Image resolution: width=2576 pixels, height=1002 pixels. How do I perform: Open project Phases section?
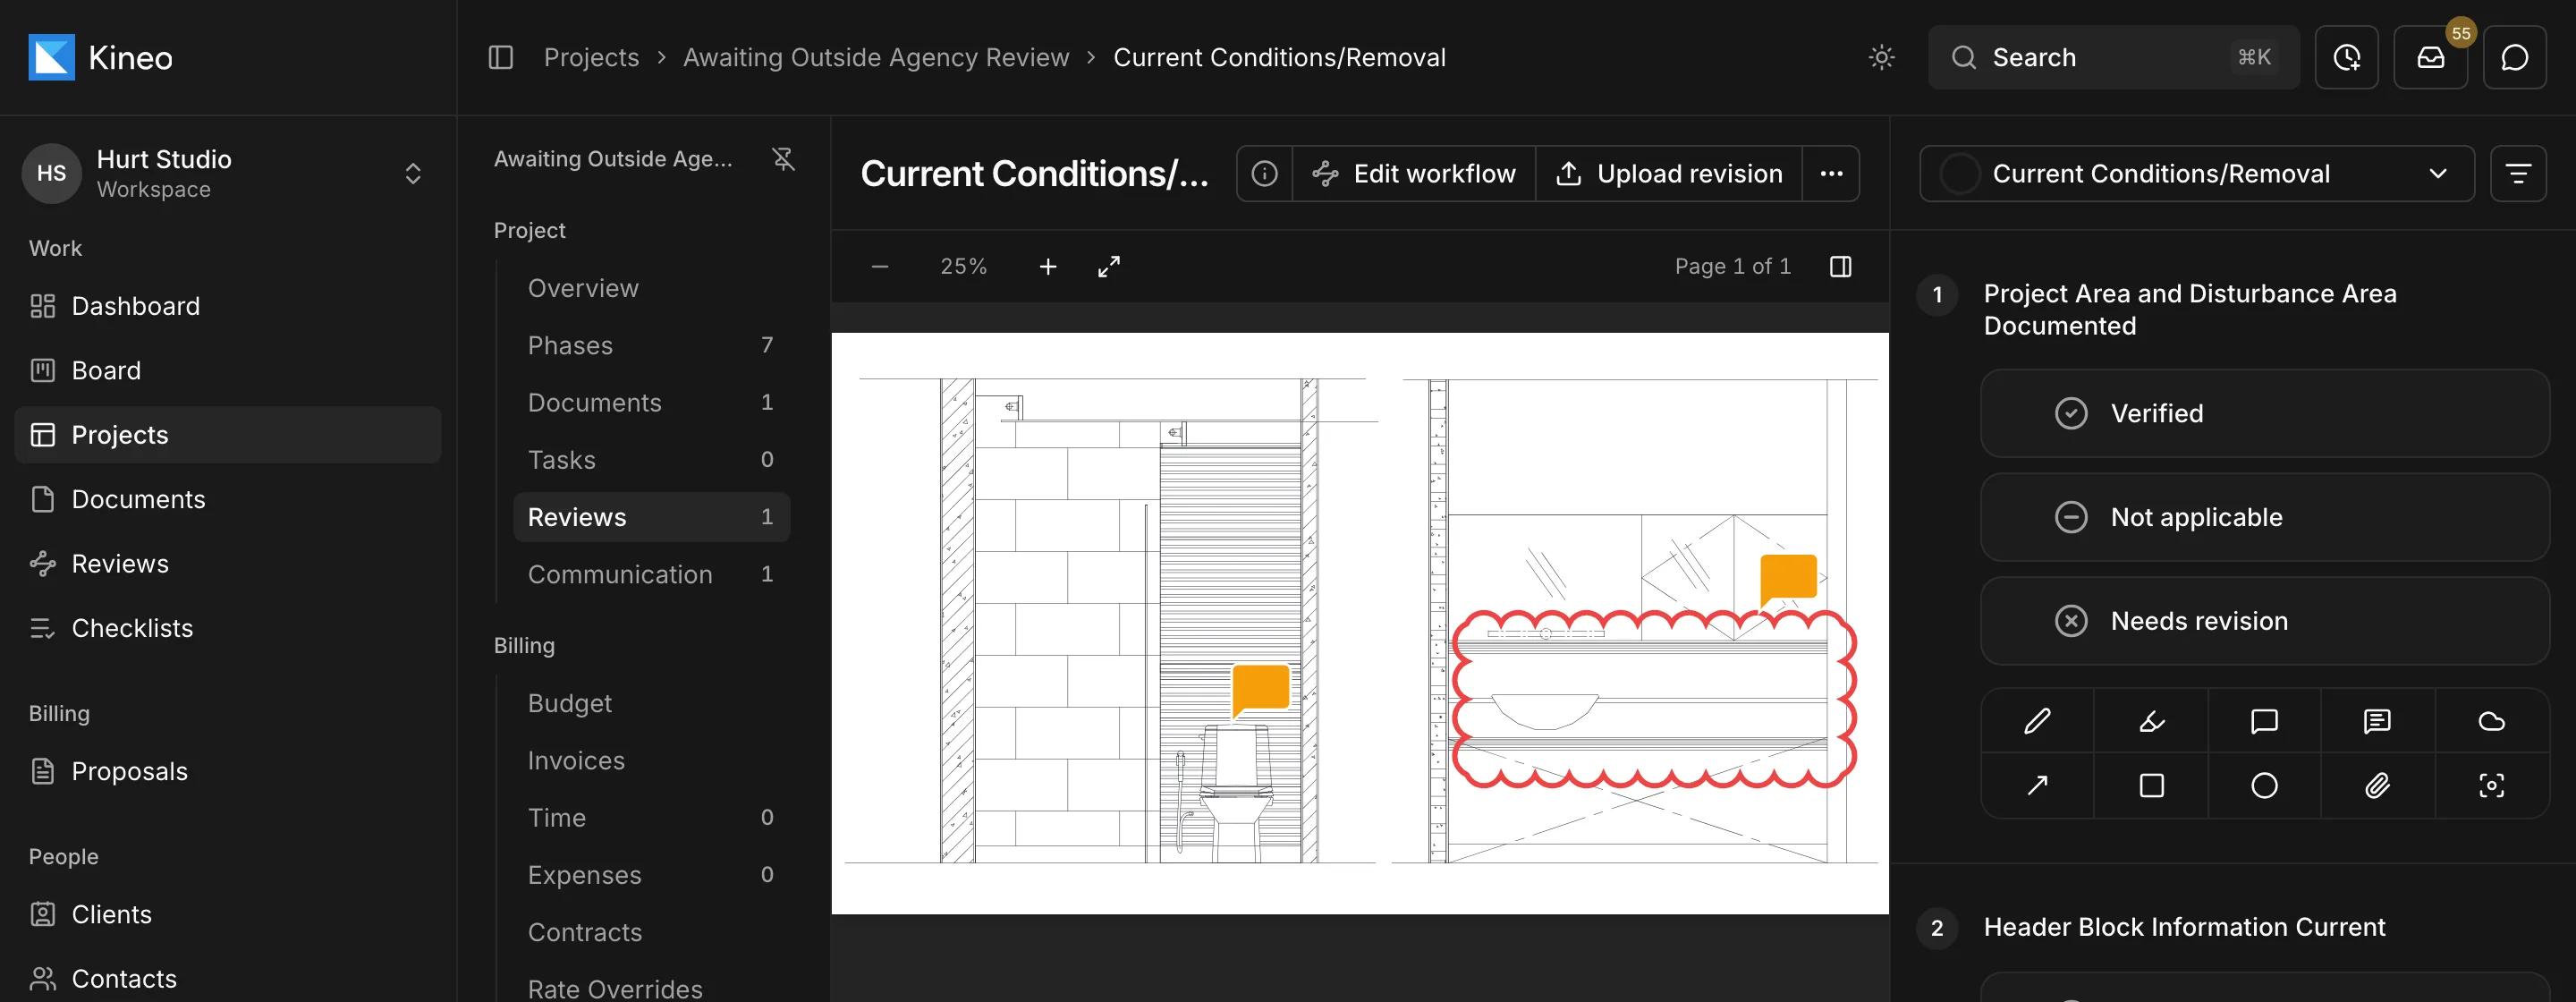pos(651,345)
